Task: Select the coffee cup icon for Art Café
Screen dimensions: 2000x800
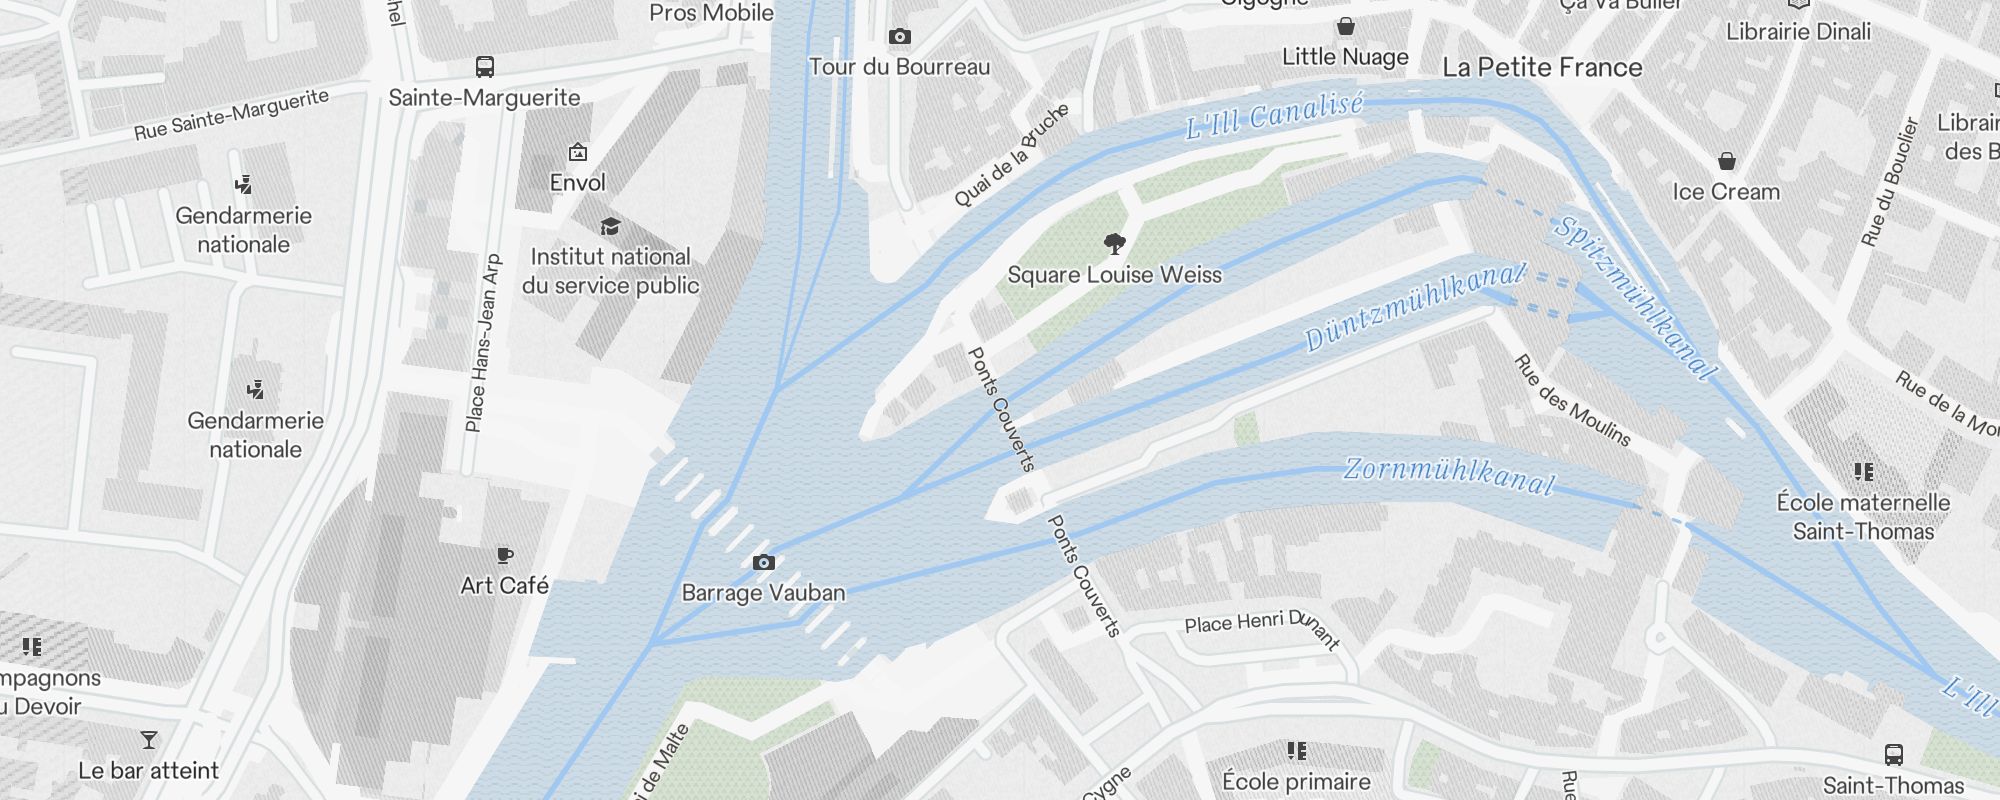Action: coord(505,555)
